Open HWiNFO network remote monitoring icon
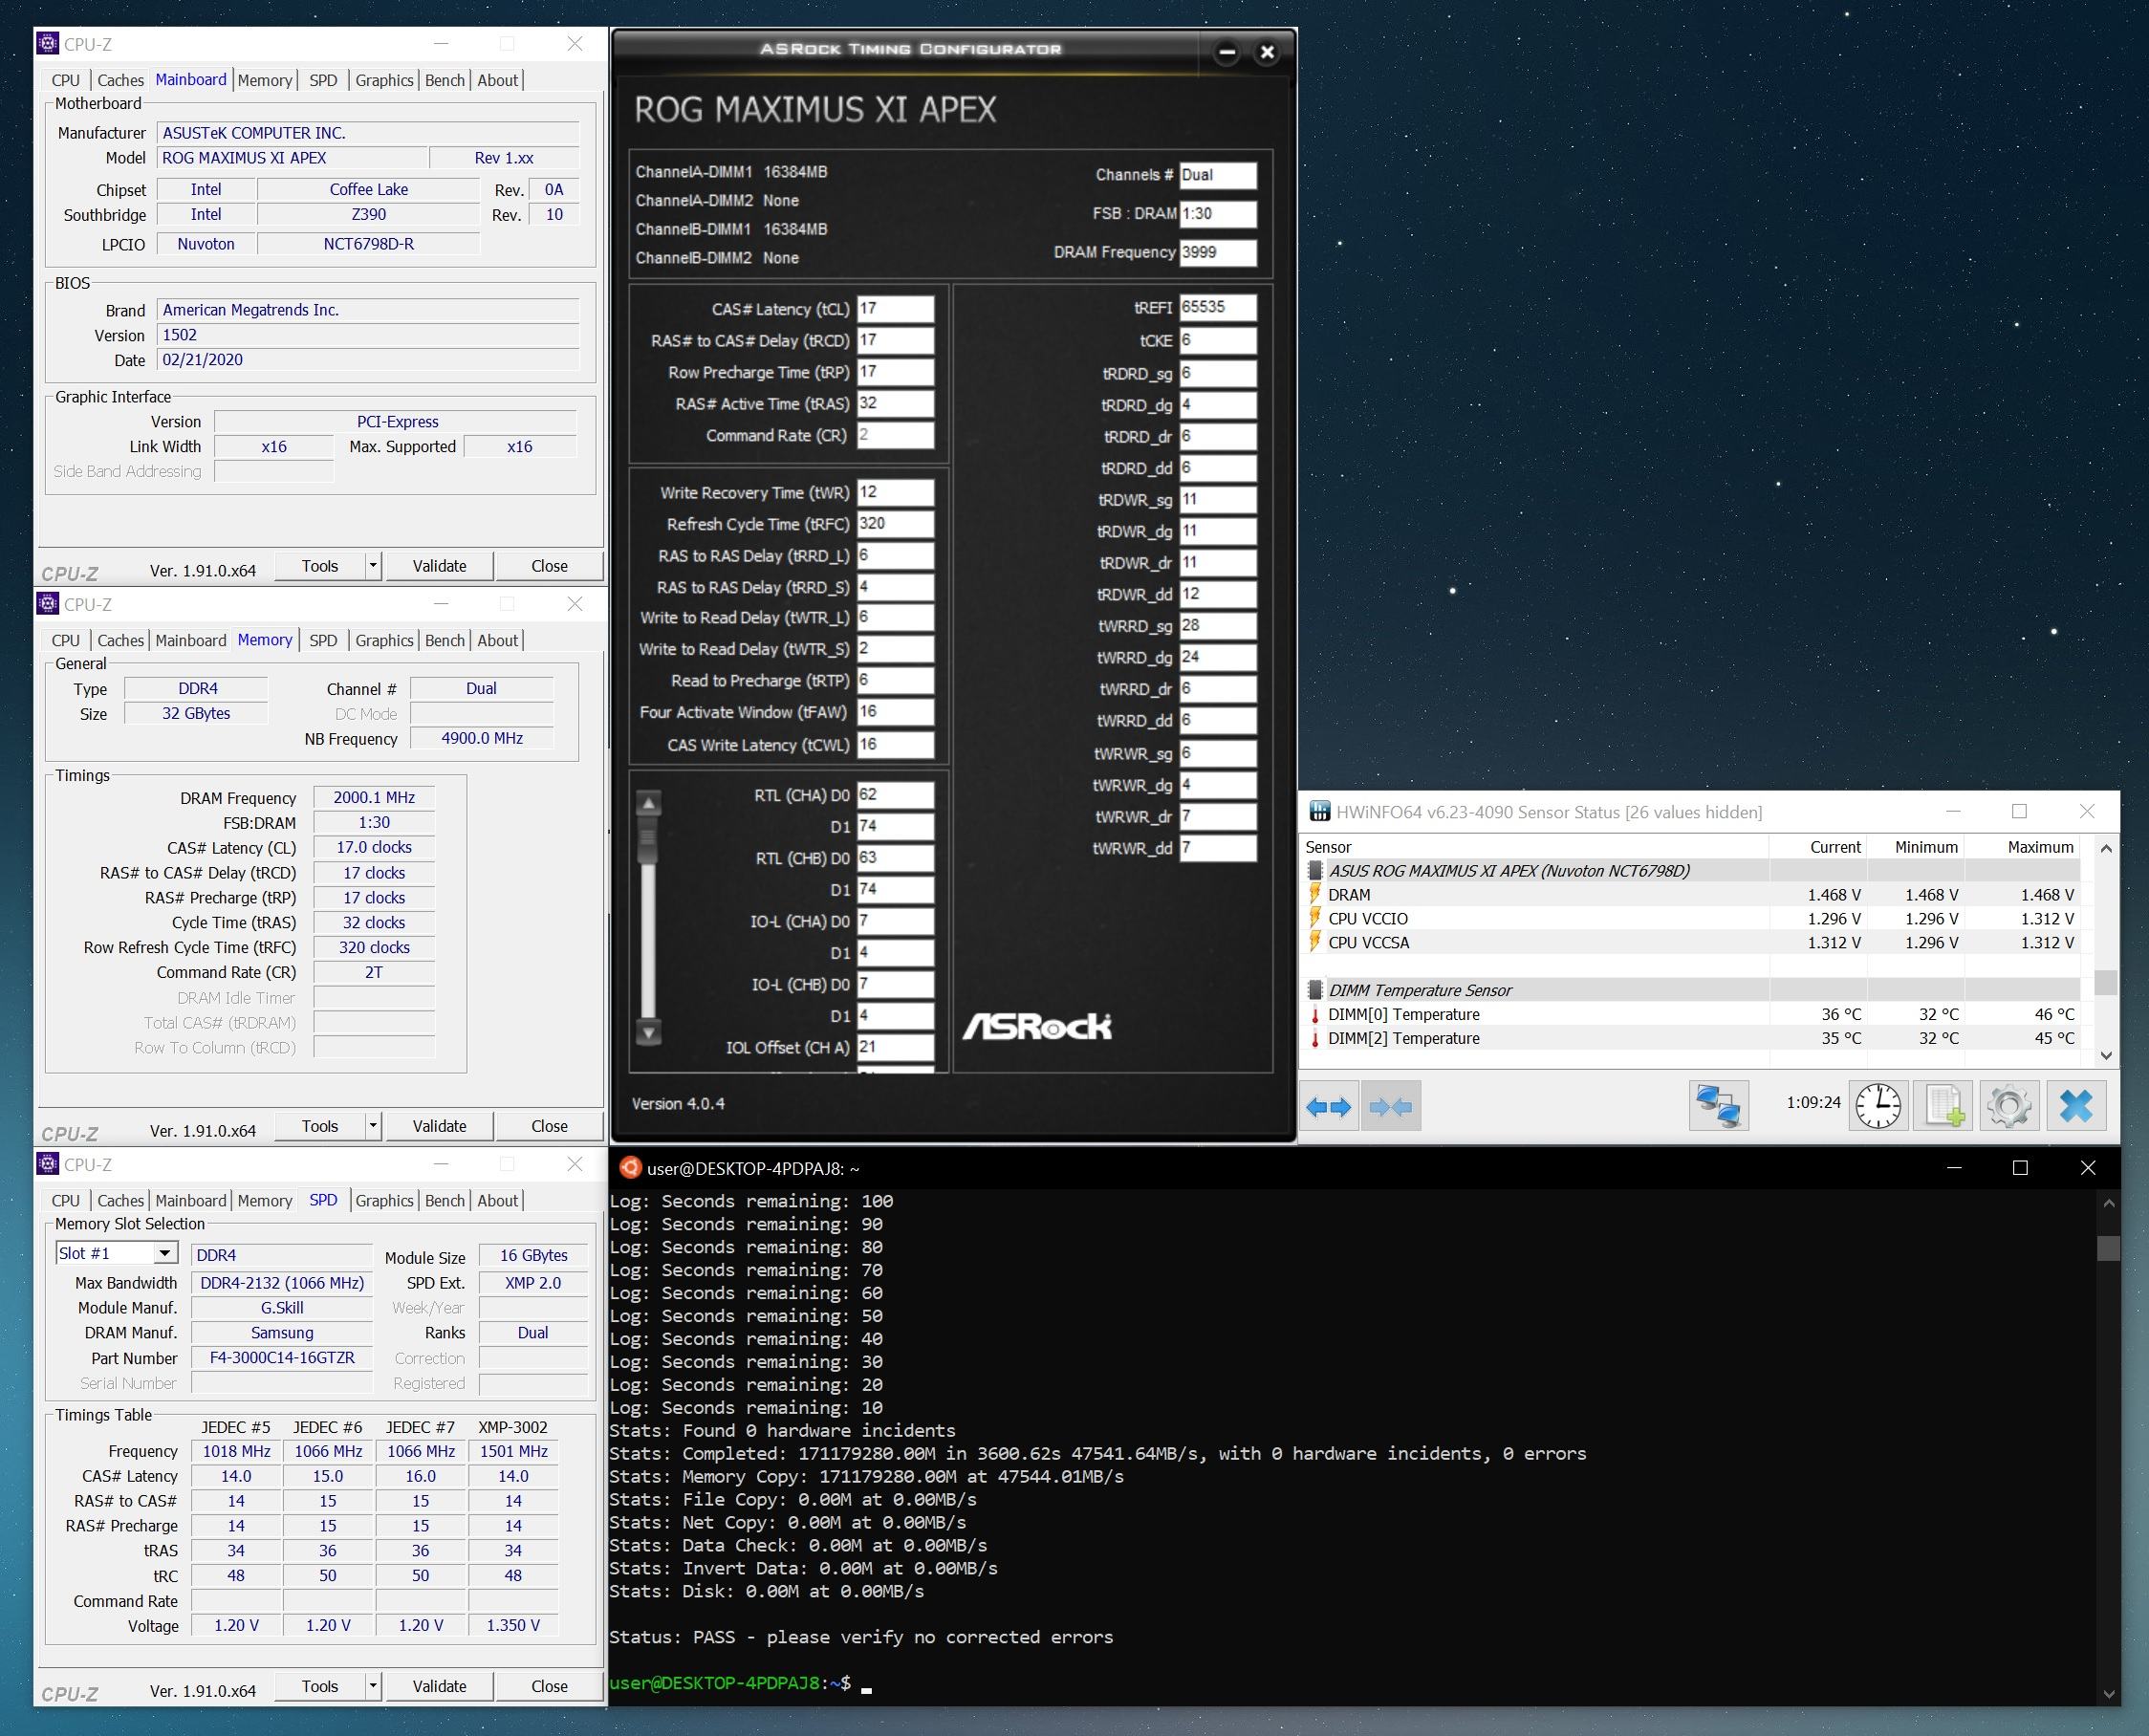 click(1718, 1106)
